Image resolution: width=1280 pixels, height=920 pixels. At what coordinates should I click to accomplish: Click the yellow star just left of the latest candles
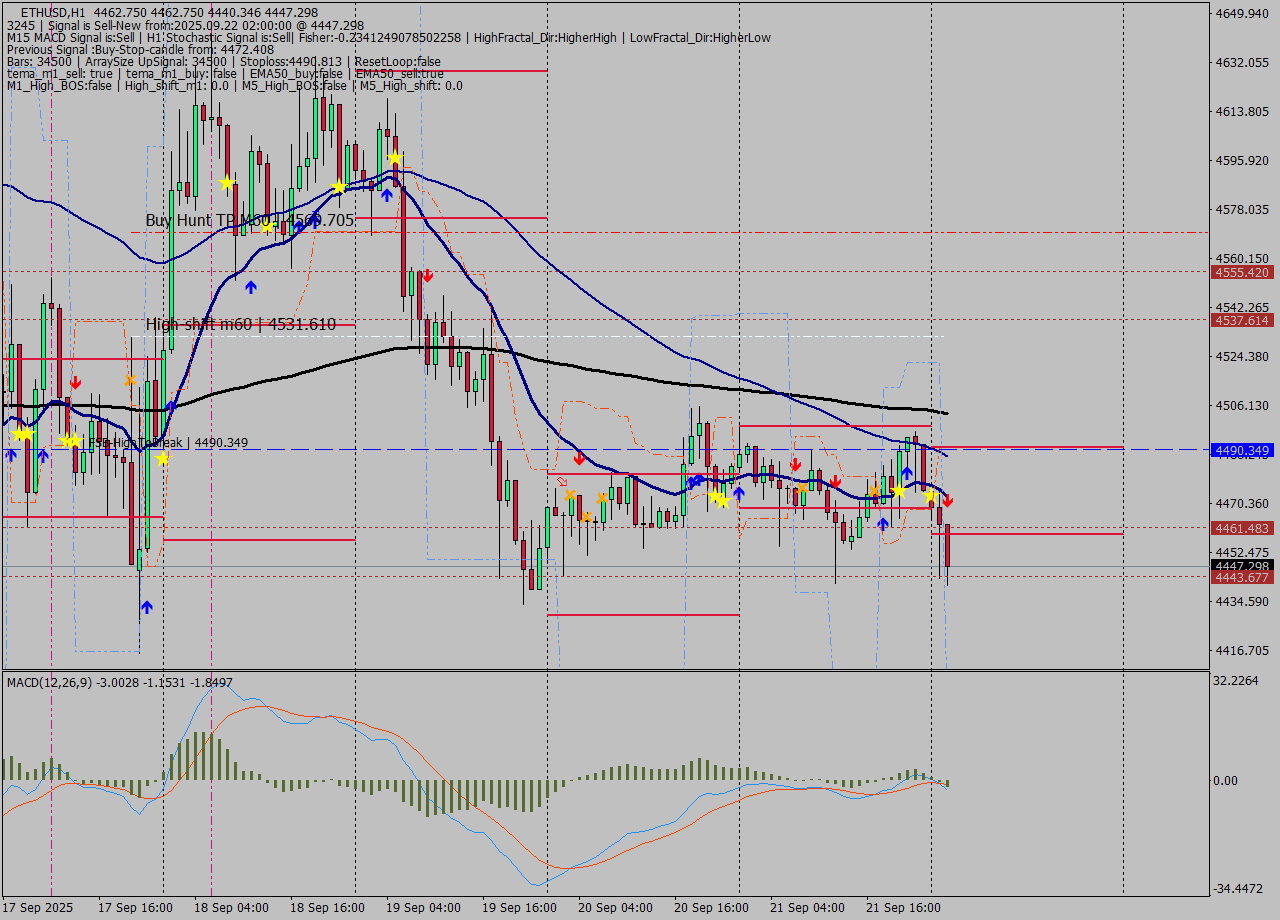pos(930,496)
